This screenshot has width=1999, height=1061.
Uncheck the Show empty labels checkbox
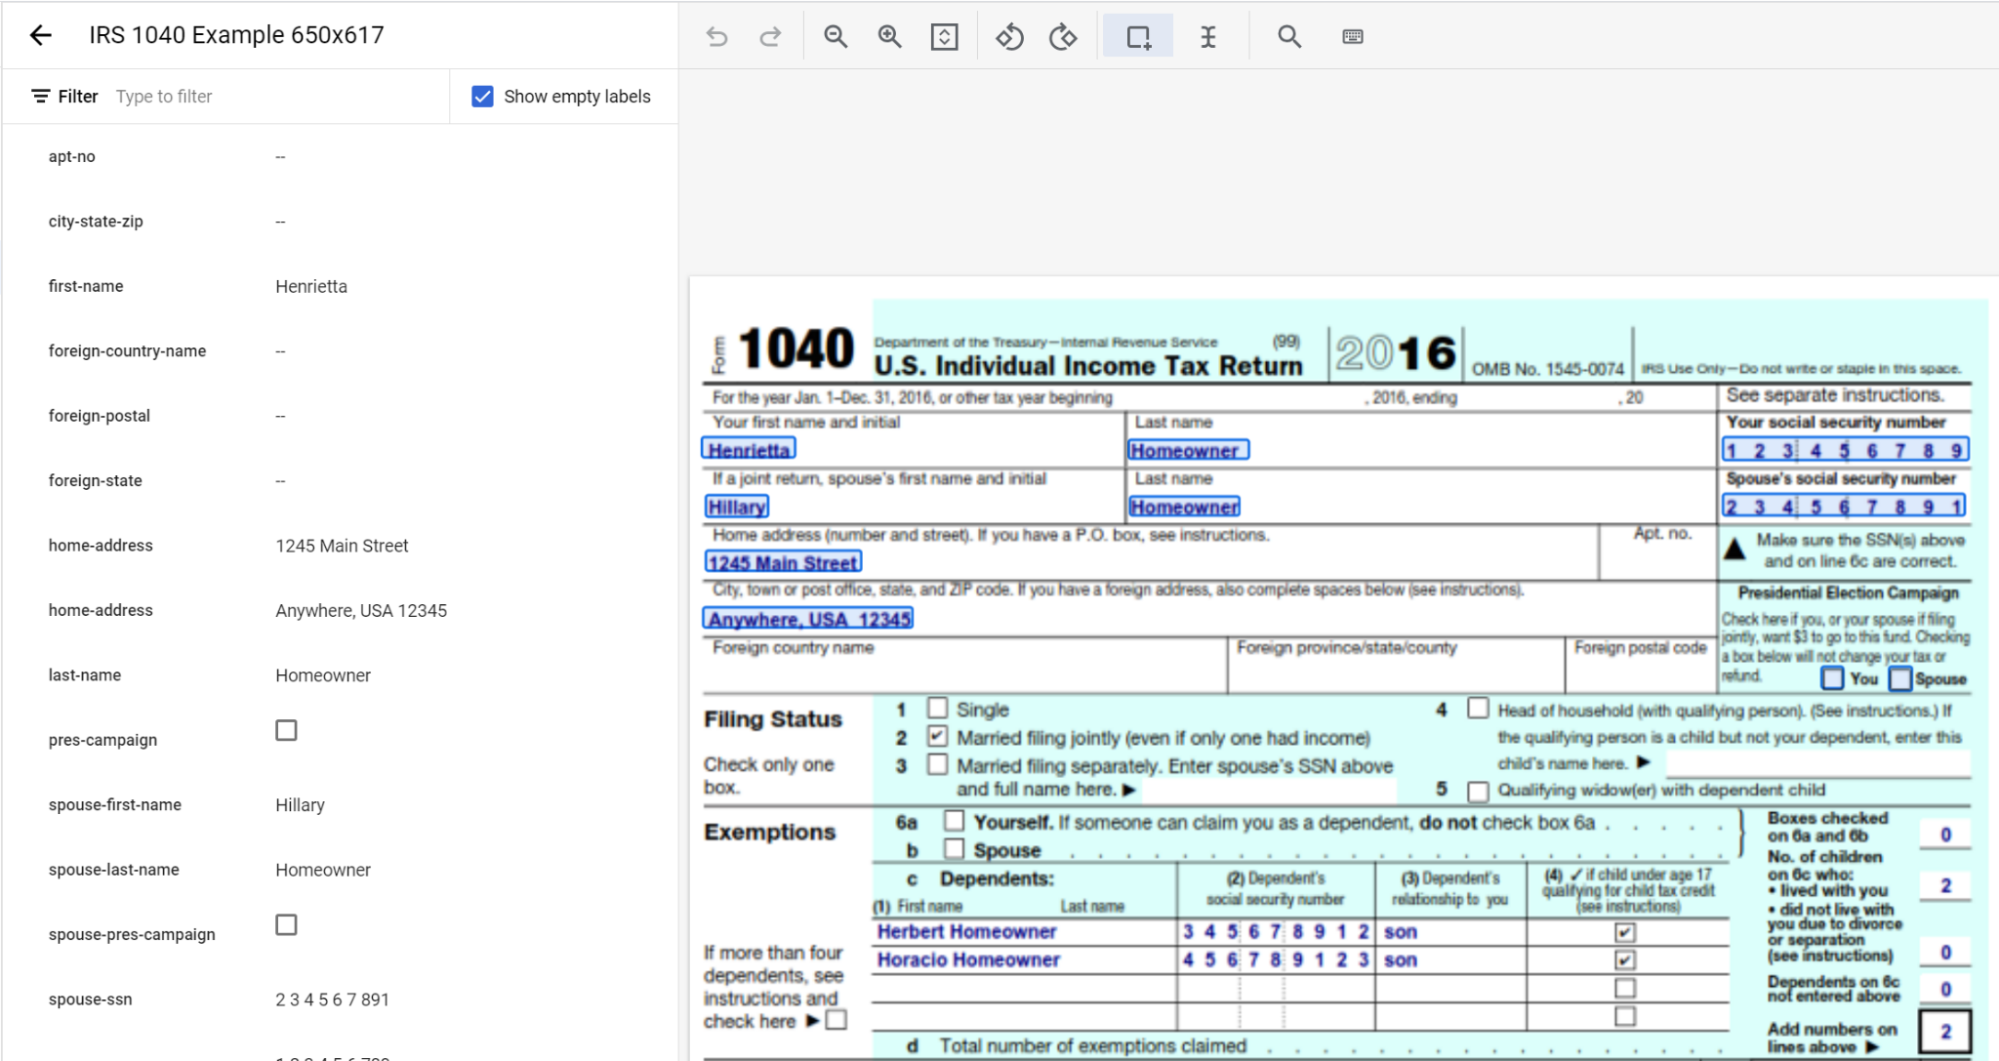click(483, 96)
